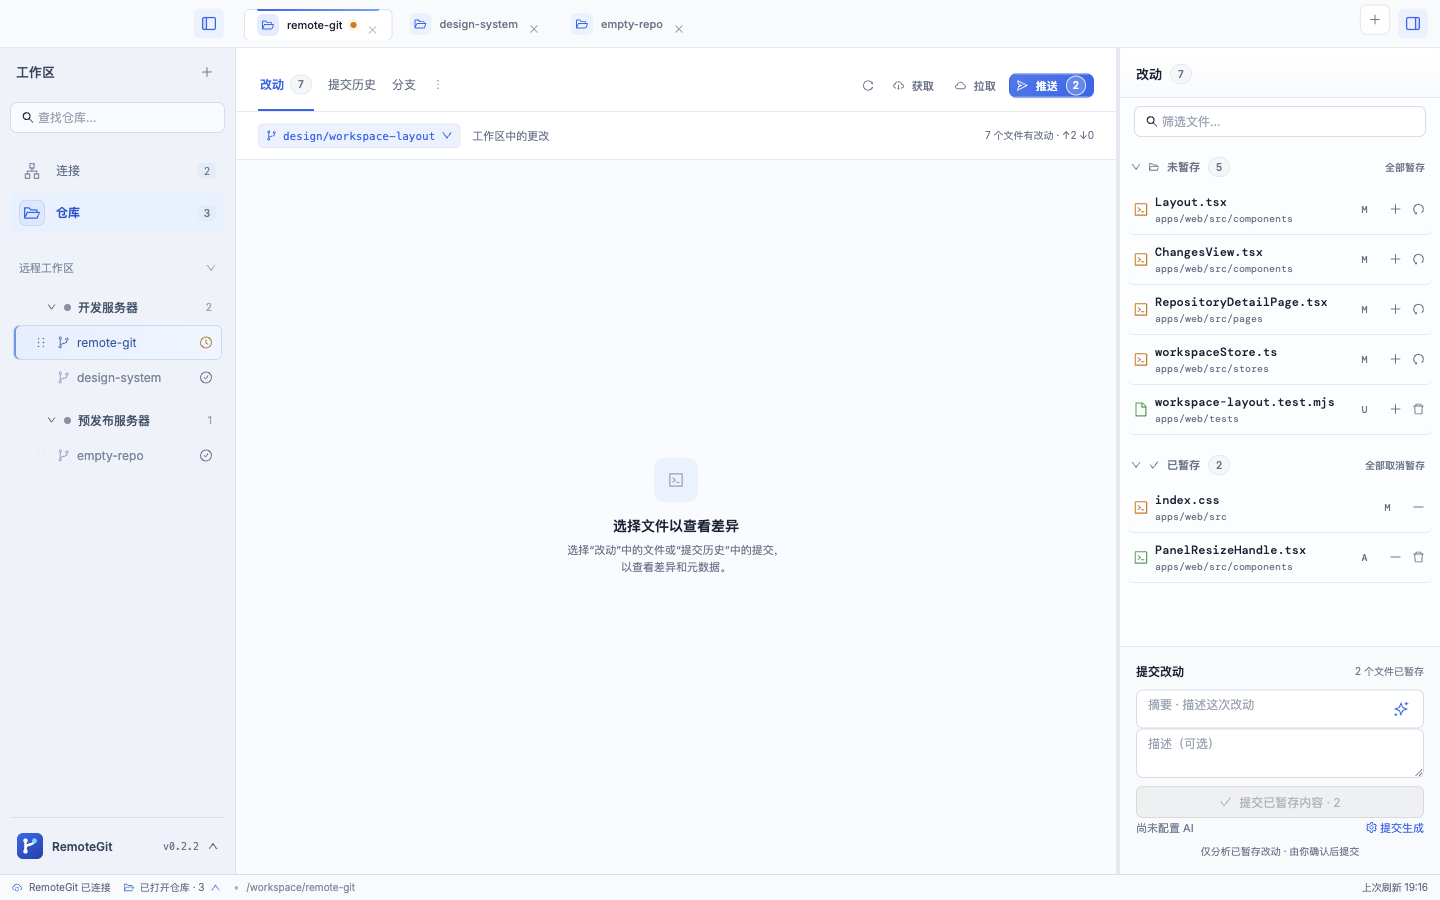
Task: Toggle the right changes panel icon
Action: coord(1413,24)
